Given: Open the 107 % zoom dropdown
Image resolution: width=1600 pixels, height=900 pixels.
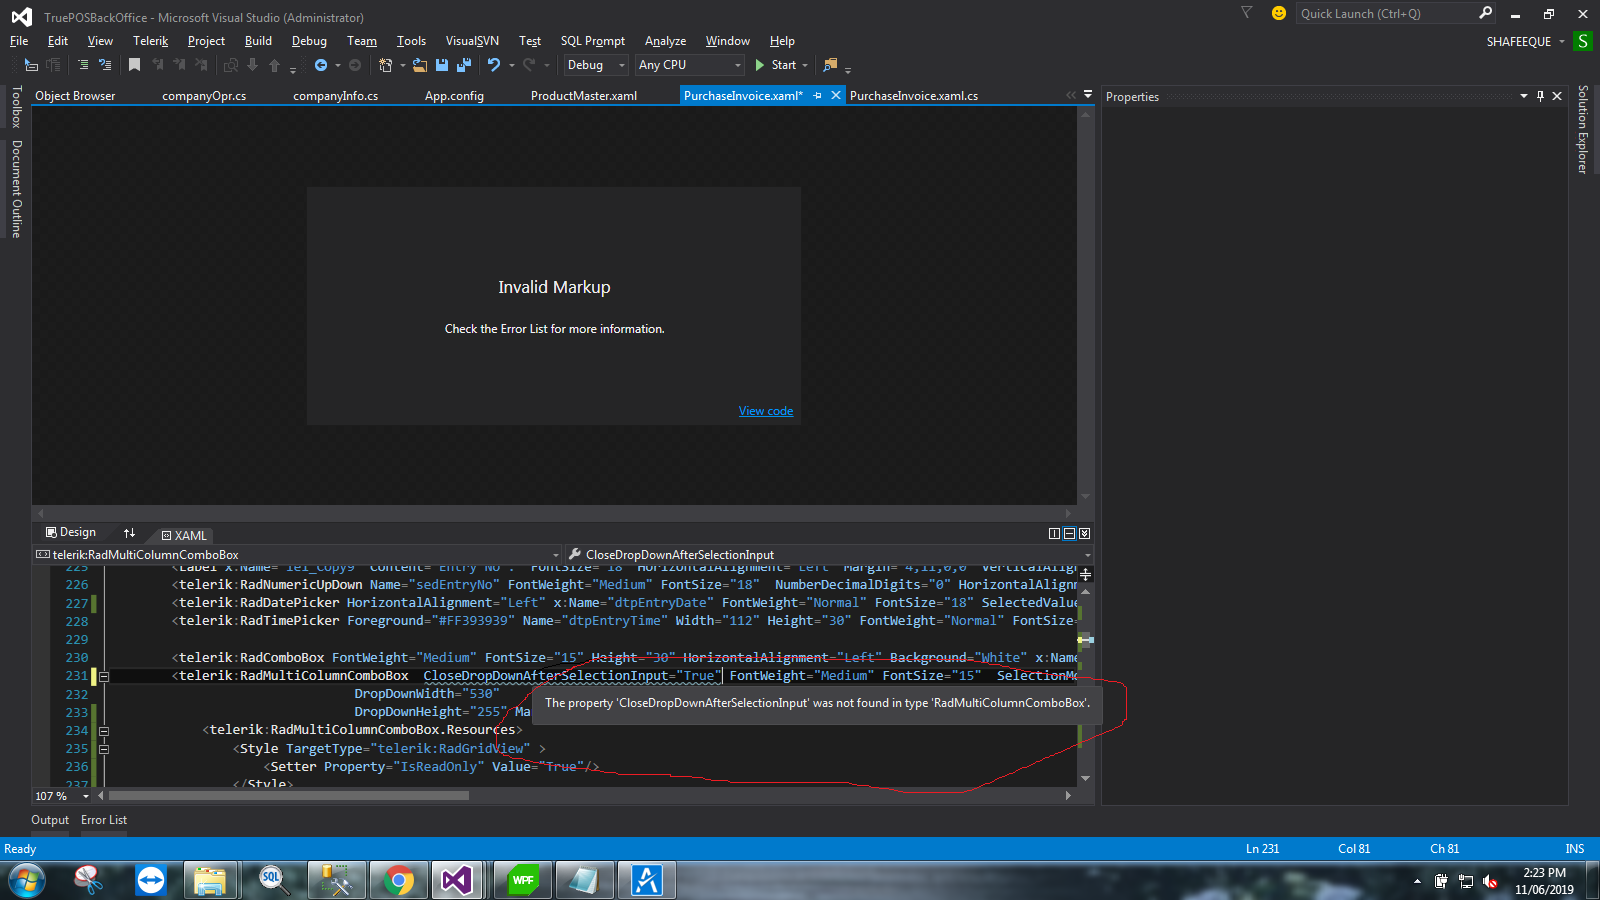Looking at the screenshot, I should click(85, 796).
